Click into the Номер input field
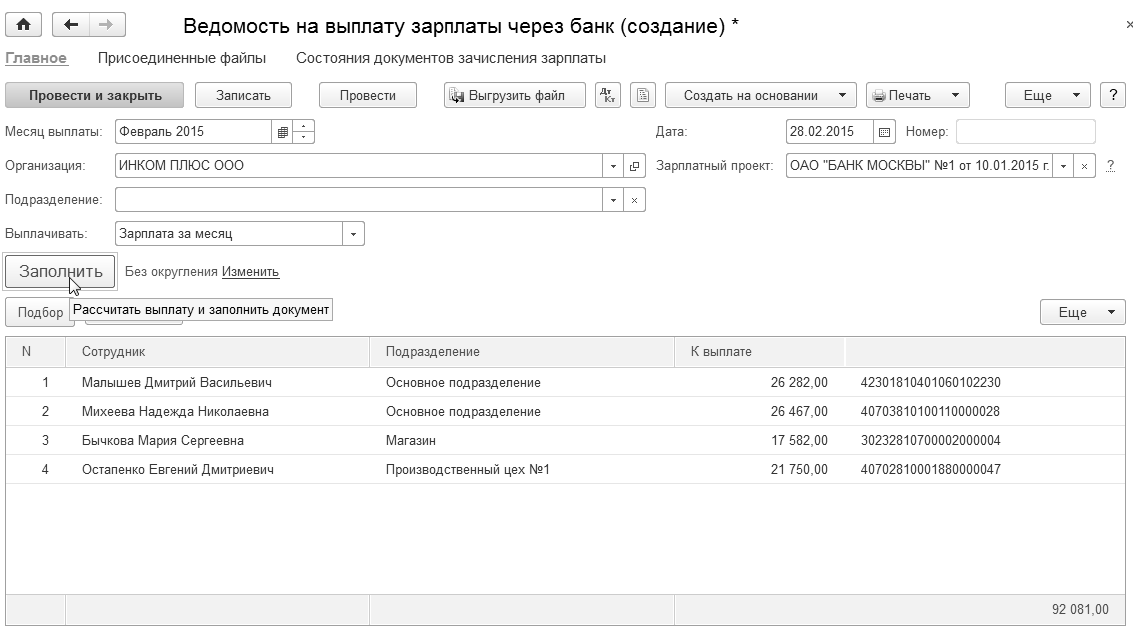The width and height of the screenshot is (1133, 629). click(x=1025, y=132)
